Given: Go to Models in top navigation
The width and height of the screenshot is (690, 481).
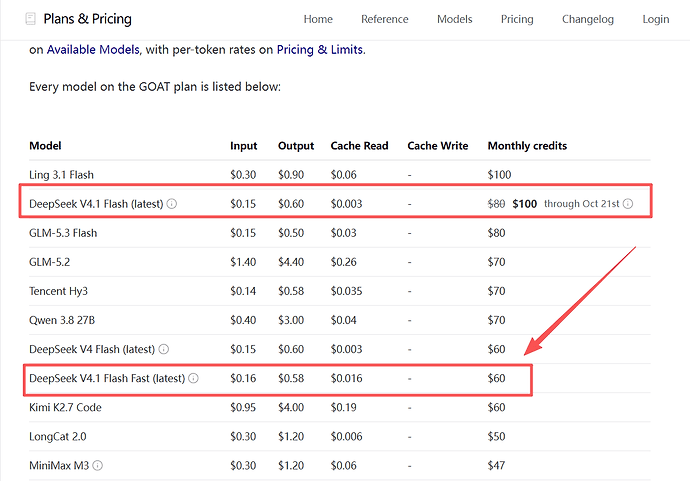Looking at the screenshot, I should click(x=455, y=19).
